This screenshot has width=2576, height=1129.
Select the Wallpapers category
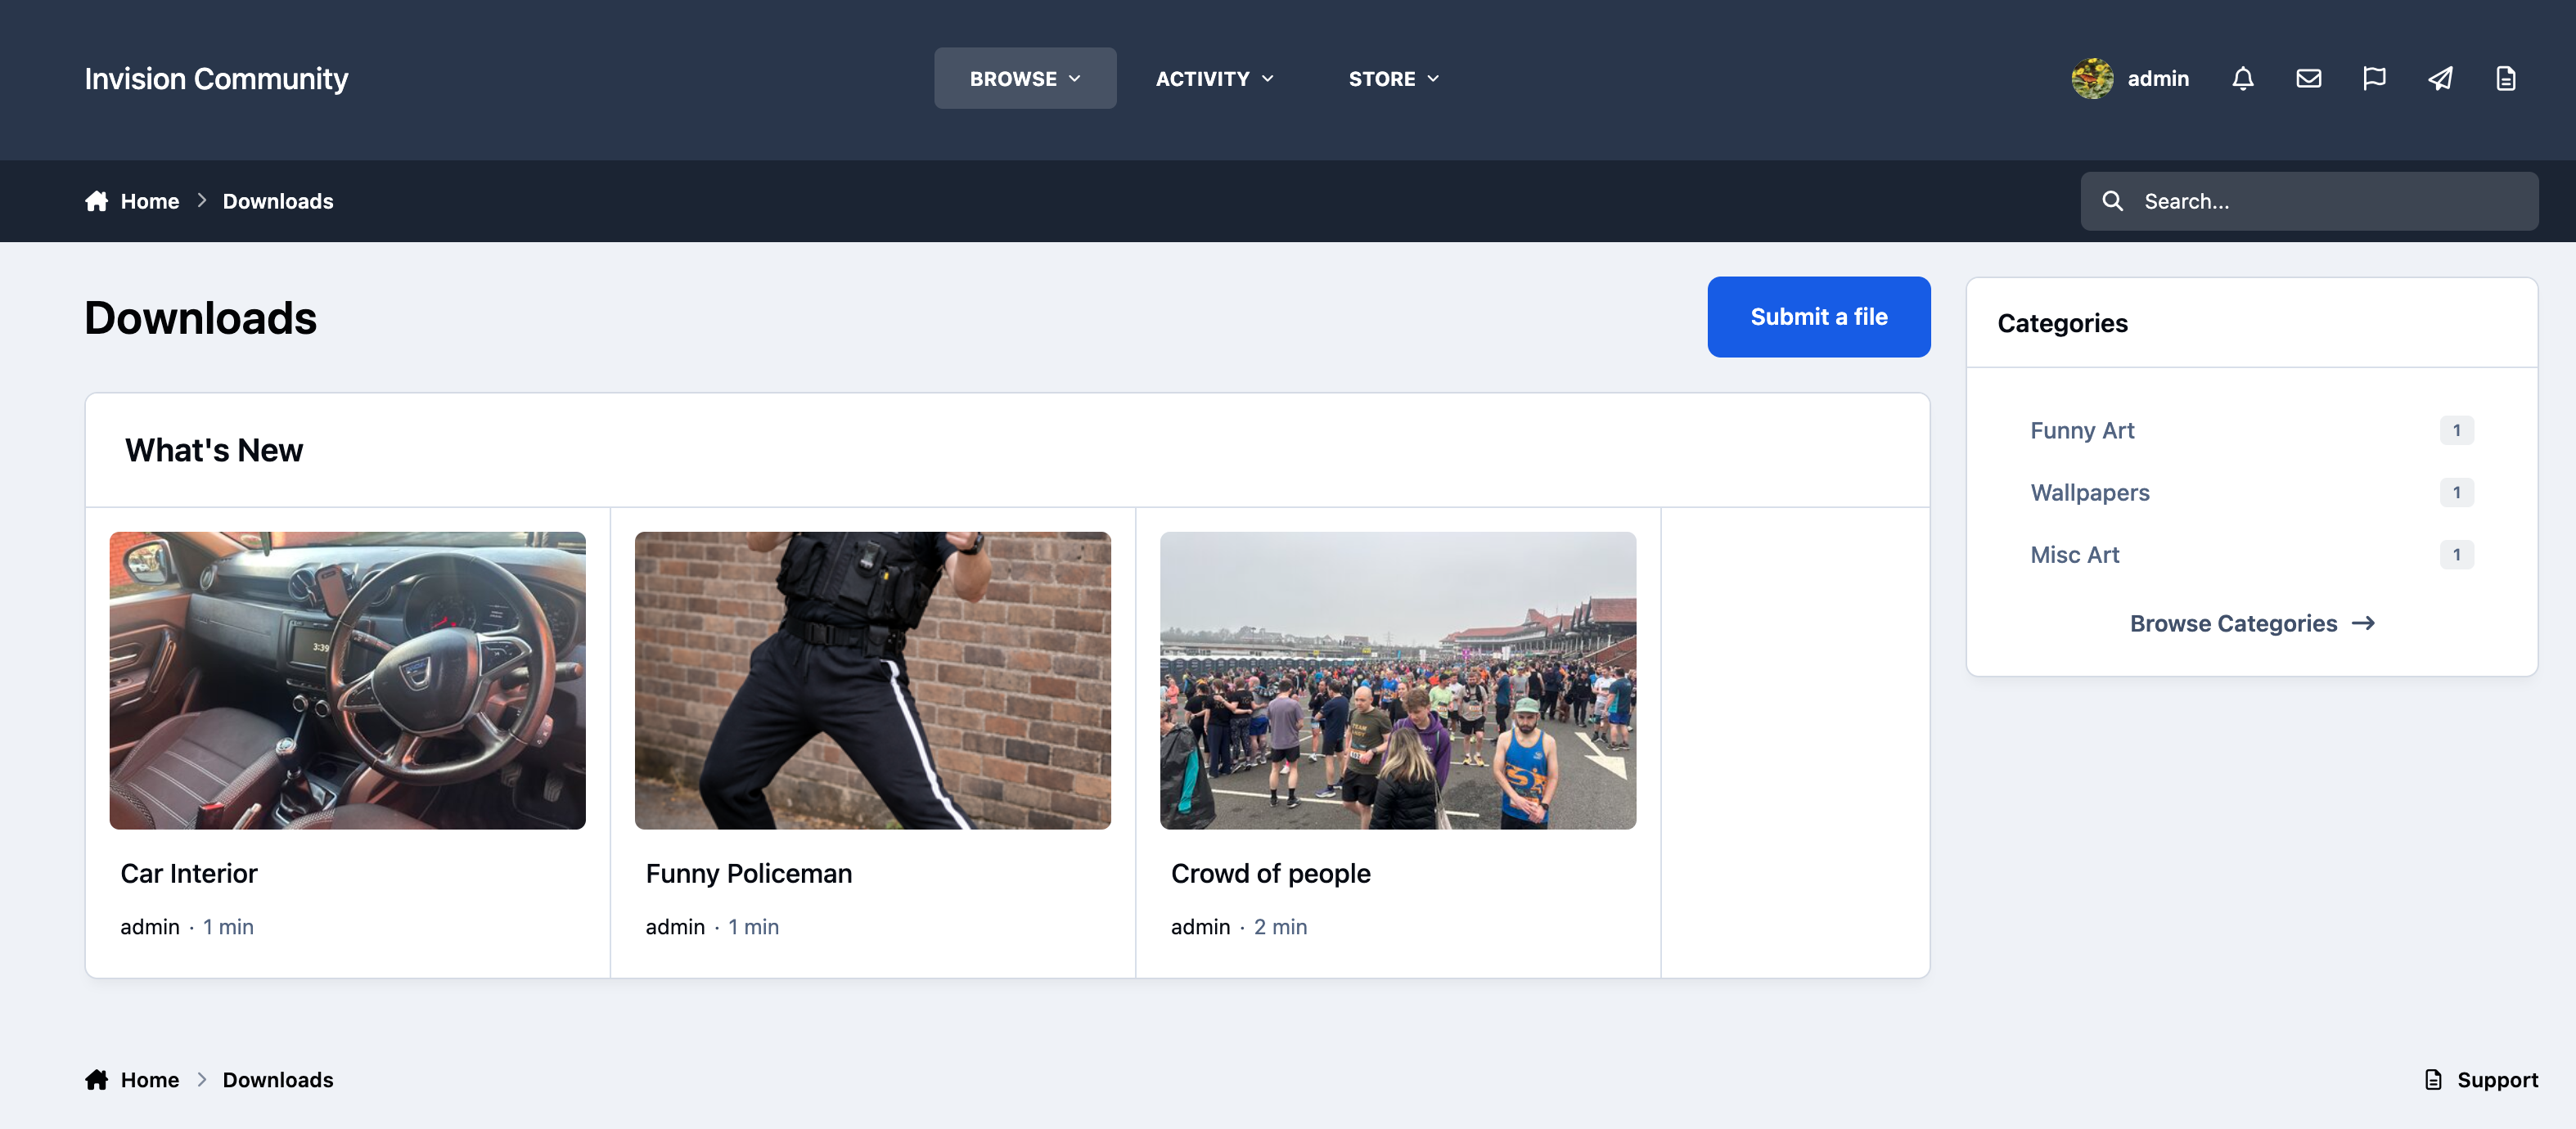tap(2089, 492)
